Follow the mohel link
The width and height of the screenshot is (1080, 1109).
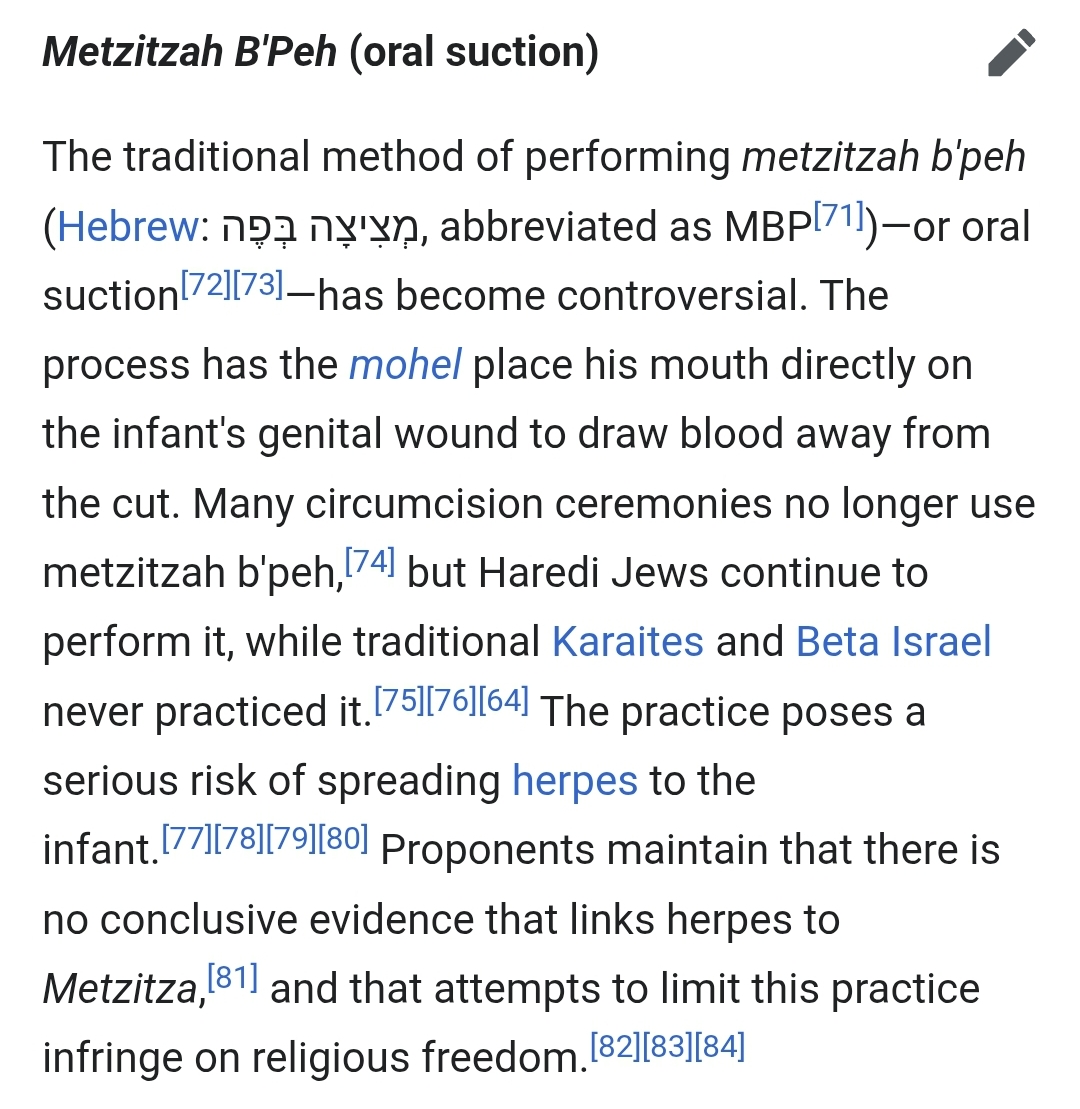(x=405, y=364)
